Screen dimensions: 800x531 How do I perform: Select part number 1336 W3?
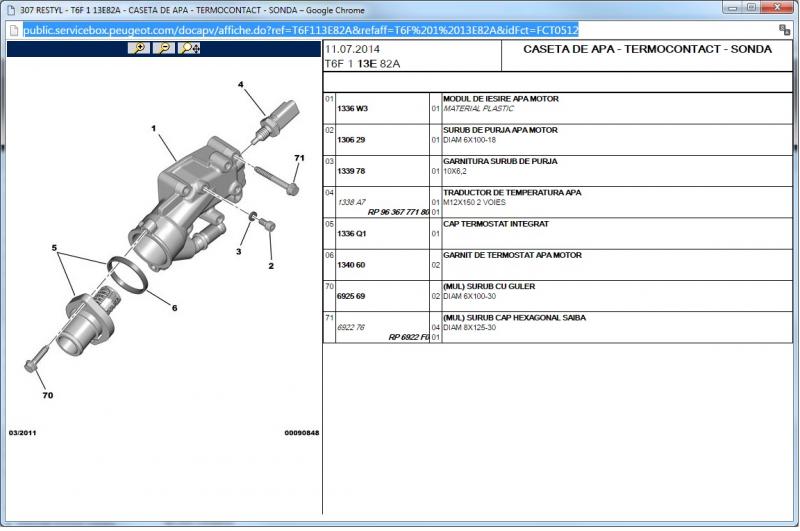click(x=352, y=109)
